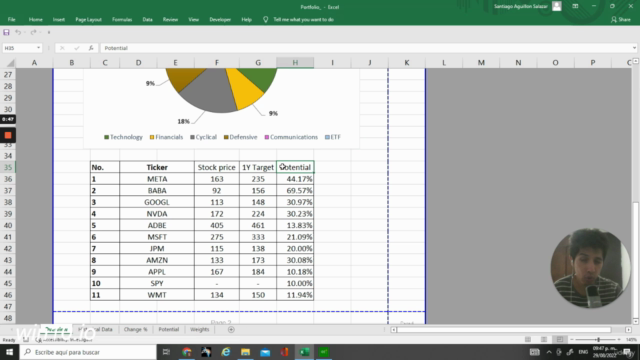Switch to the Insert ribbon tab
Viewport: 640px width, 360px height.
(x=59, y=19)
